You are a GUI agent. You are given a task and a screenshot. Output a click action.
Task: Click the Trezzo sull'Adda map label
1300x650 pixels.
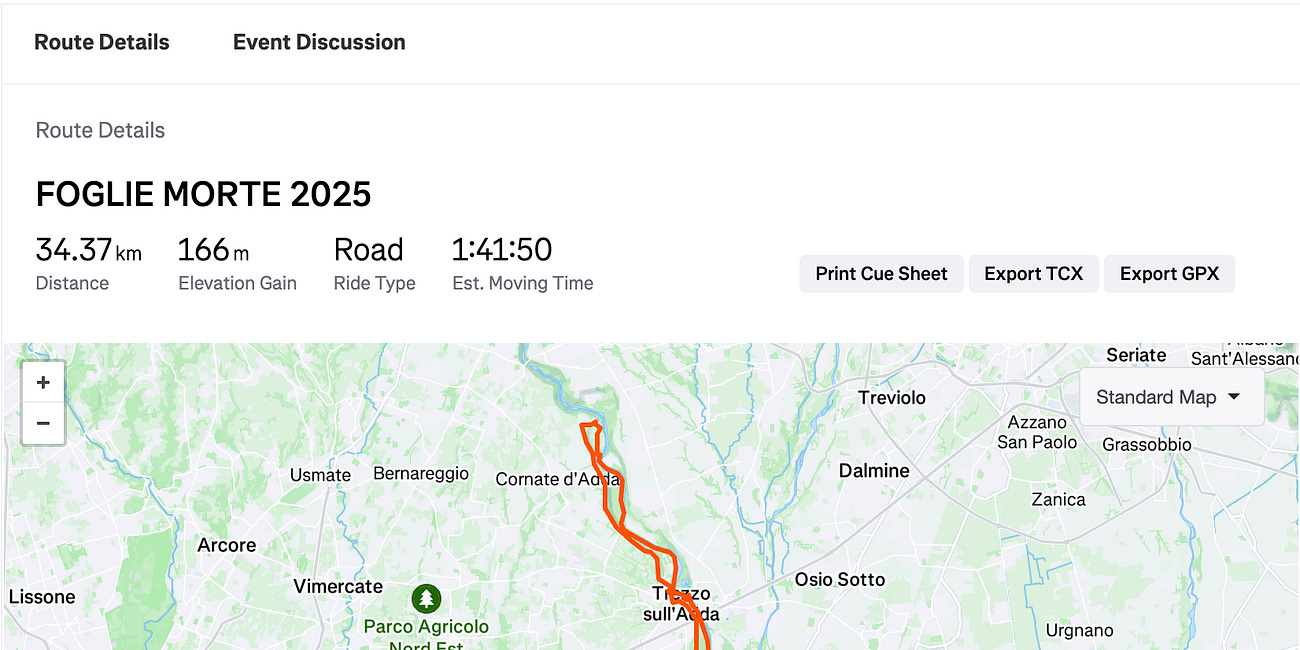[680, 603]
